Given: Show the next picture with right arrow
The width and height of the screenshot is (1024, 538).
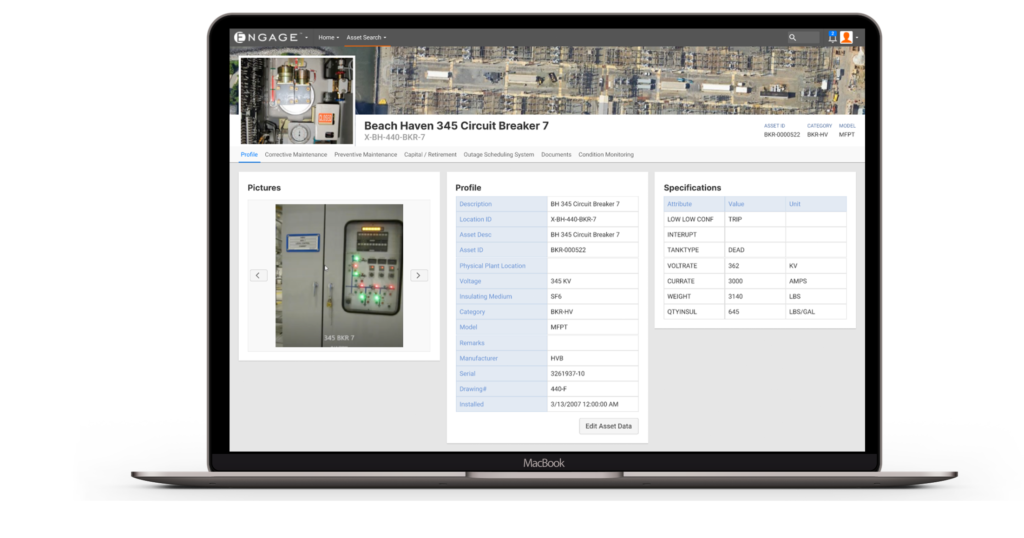Looking at the screenshot, I should click(419, 275).
